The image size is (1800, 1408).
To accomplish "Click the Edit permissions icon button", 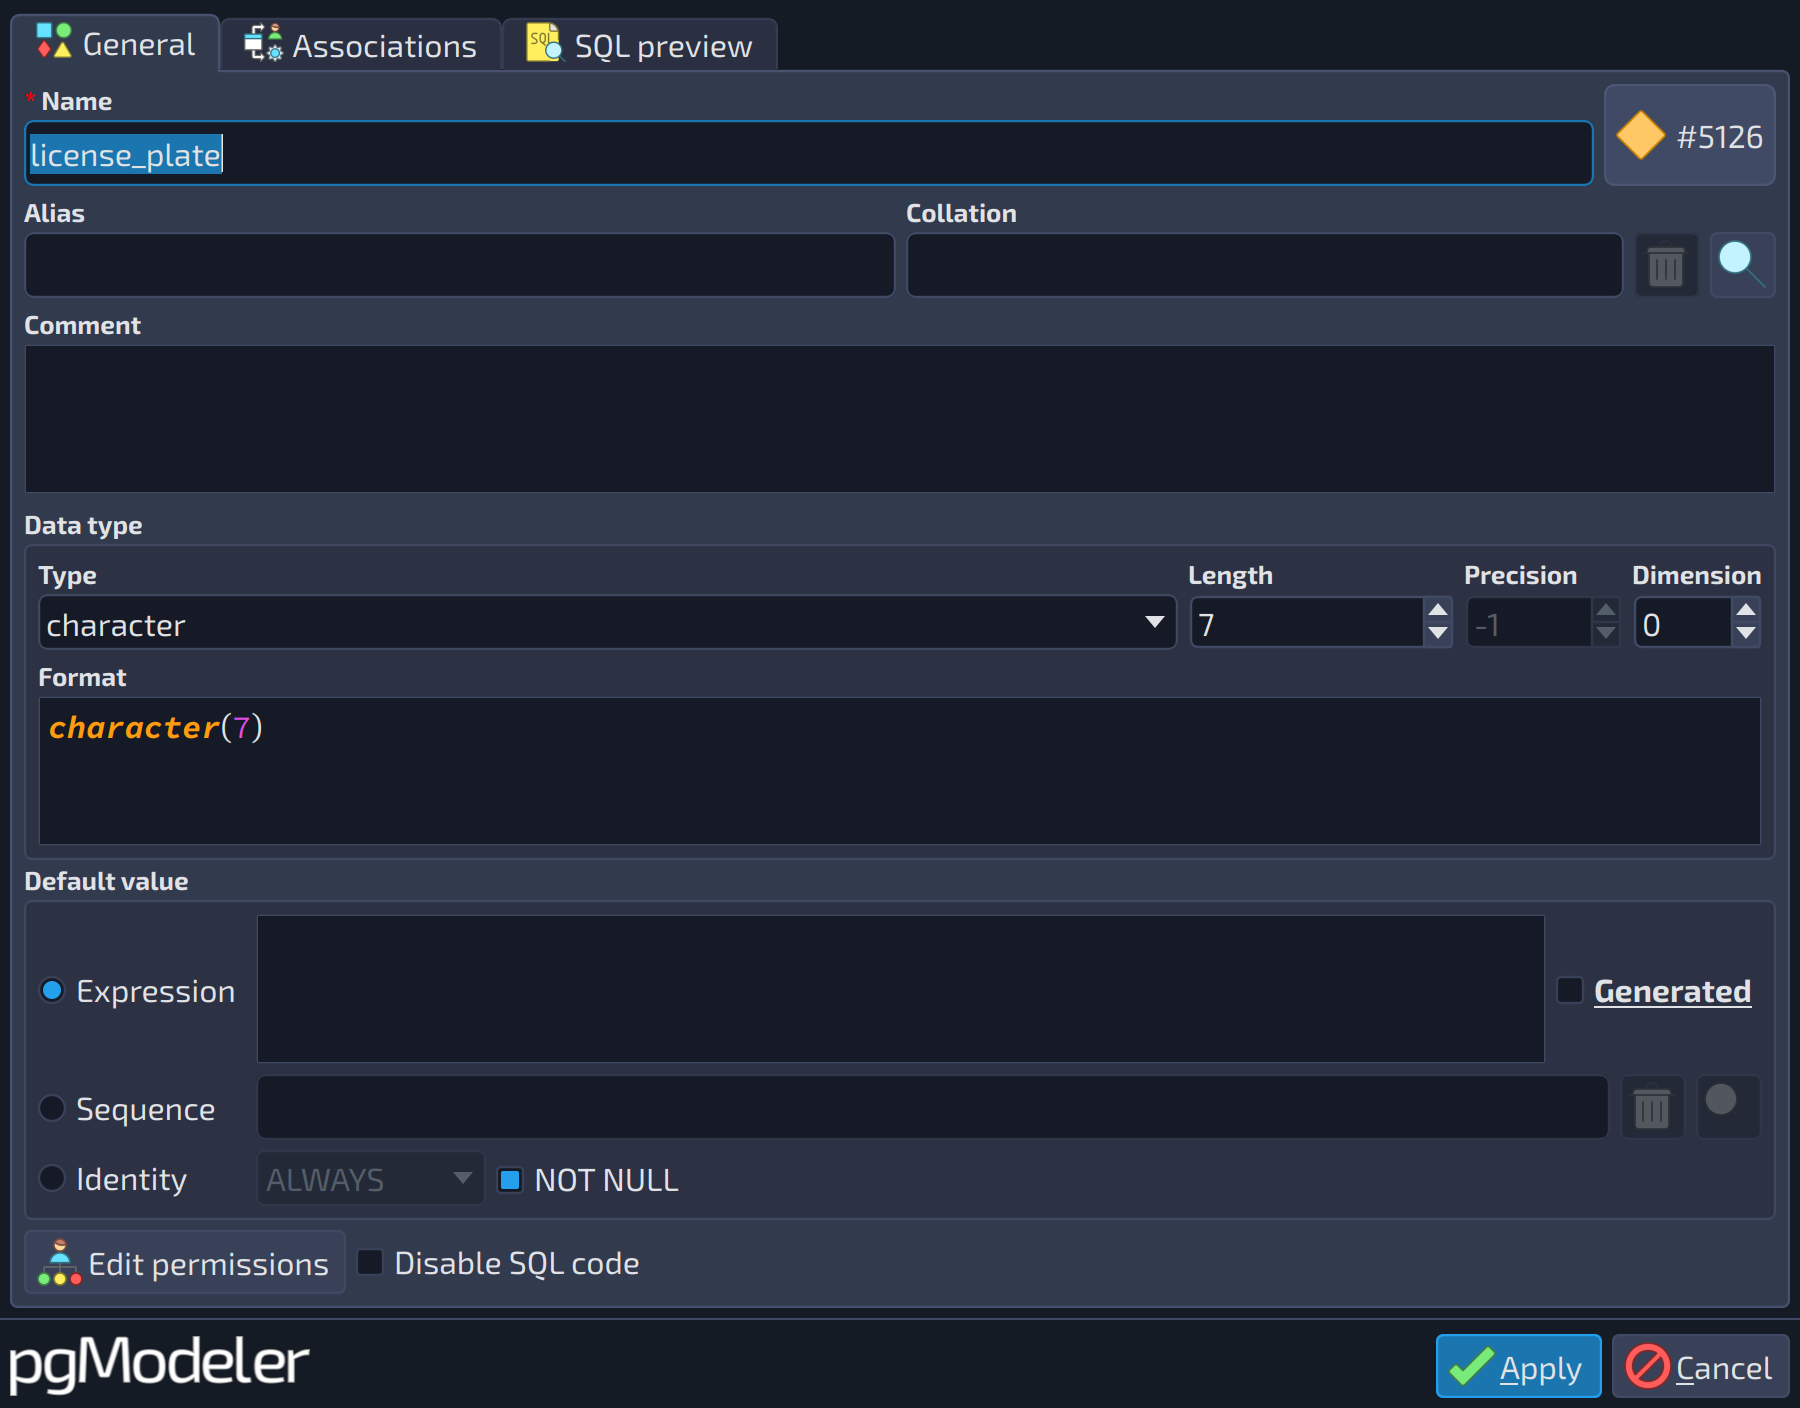I will click(185, 1263).
